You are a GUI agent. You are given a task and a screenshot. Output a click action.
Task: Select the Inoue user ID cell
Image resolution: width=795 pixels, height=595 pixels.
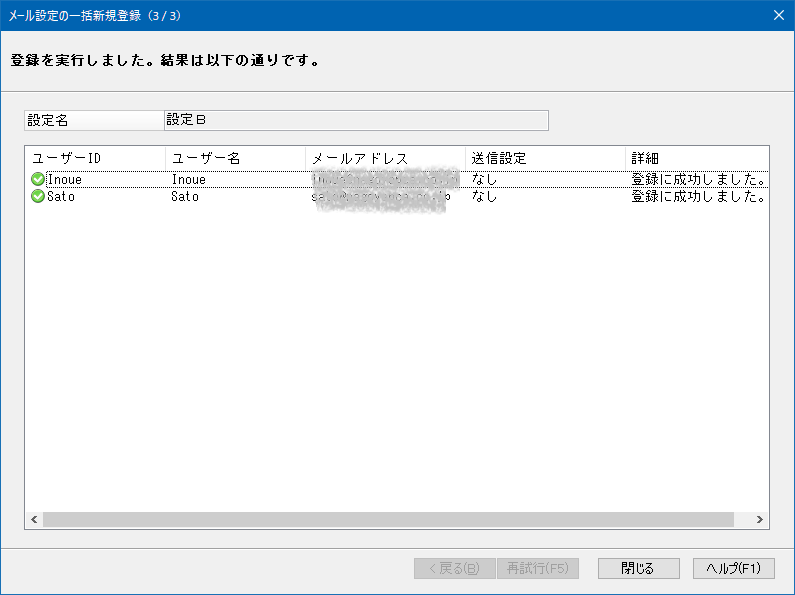click(x=64, y=179)
